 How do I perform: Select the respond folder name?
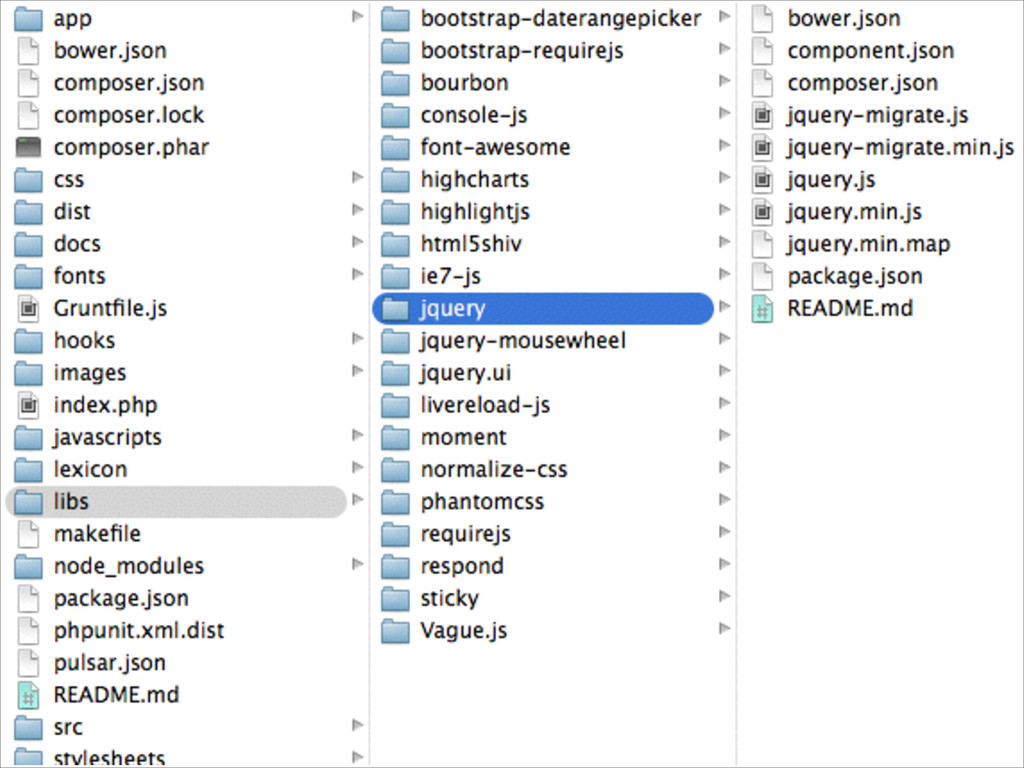pyautogui.click(x=462, y=567)
